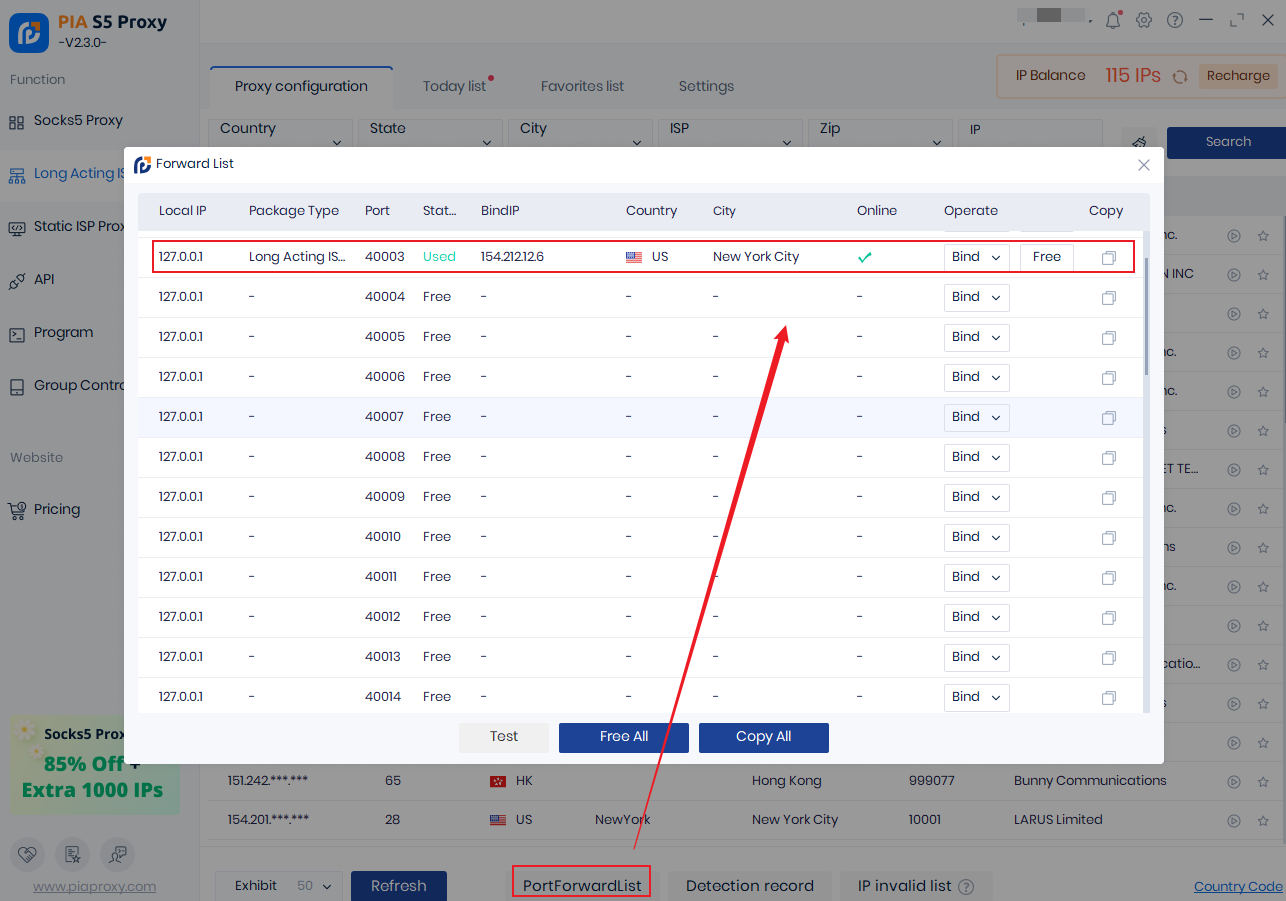Close the Forward List dialog
This screenshot has width=1286, height=901.
coord(1144,165)
